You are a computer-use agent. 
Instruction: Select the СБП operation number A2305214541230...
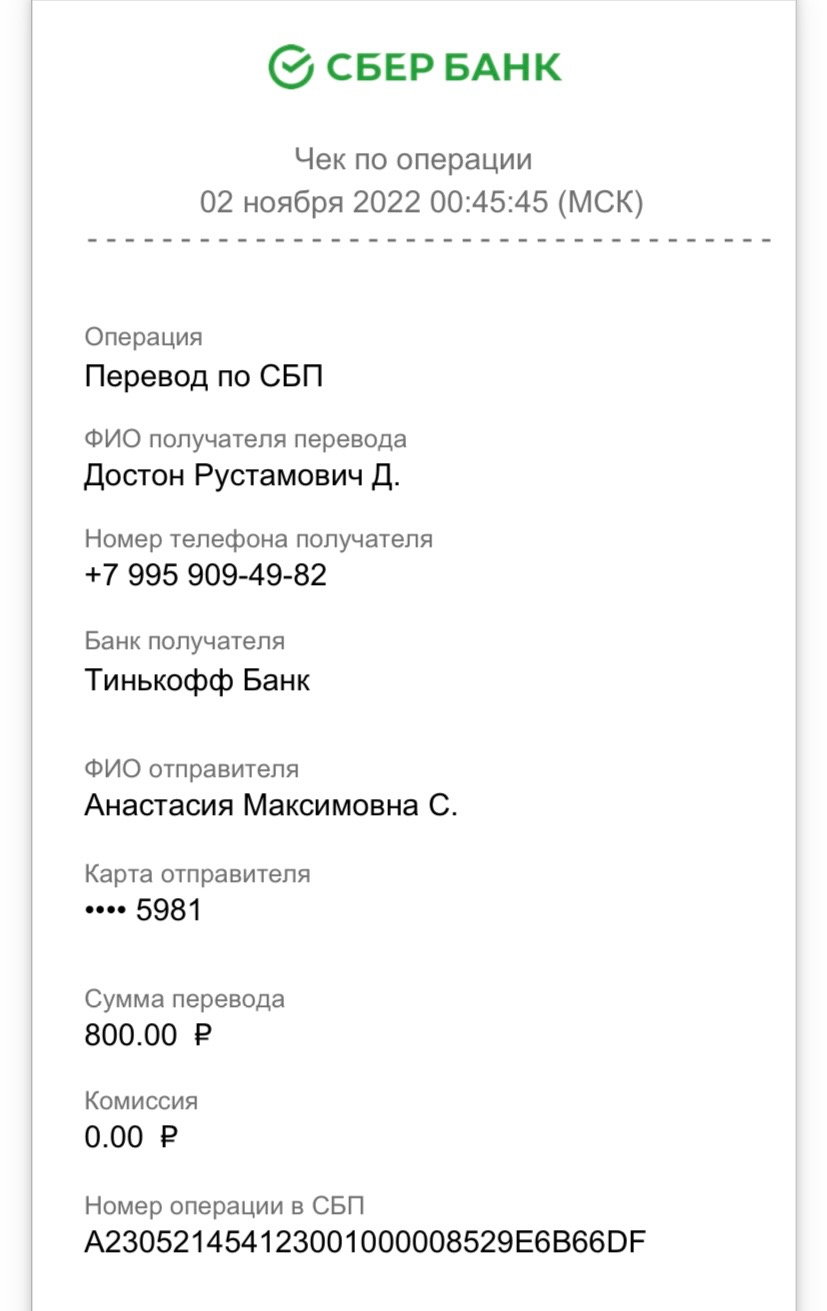point(365,1243)
